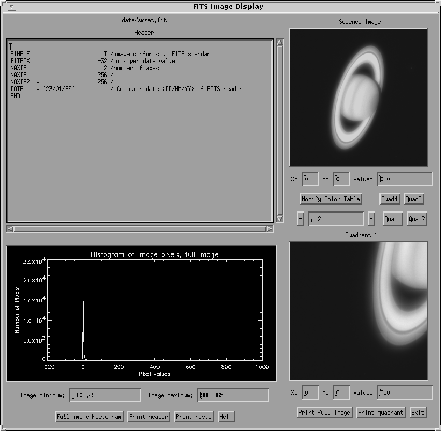Click the stepper button right of the zoom field
The image size is (441, 431).
pyautogui.click(x=371, y=219)
